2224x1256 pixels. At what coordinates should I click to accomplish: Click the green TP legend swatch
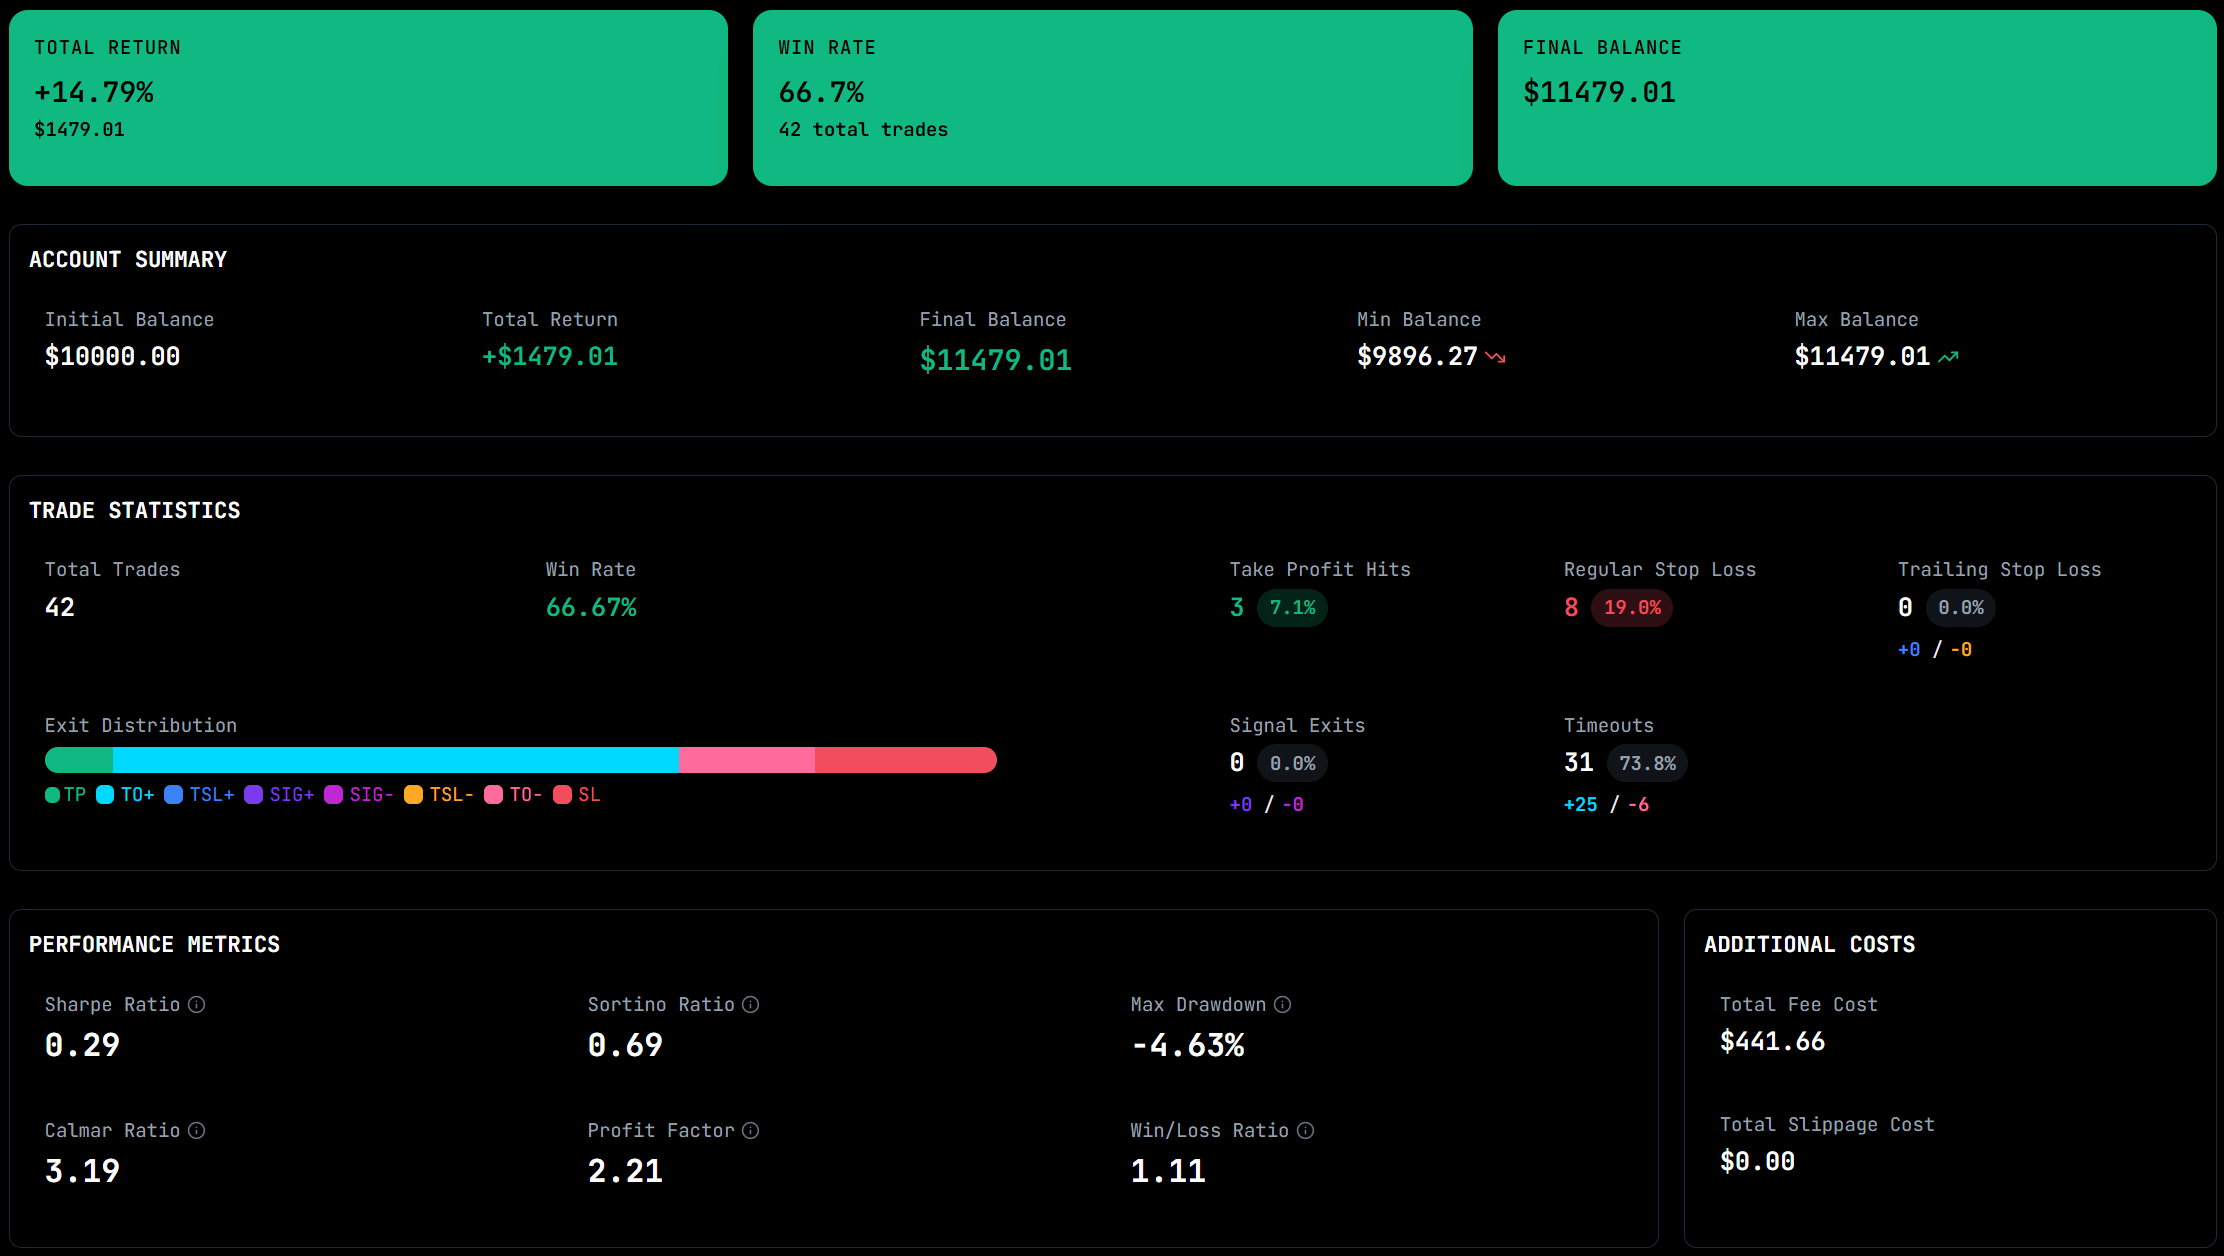click(53, 795)
